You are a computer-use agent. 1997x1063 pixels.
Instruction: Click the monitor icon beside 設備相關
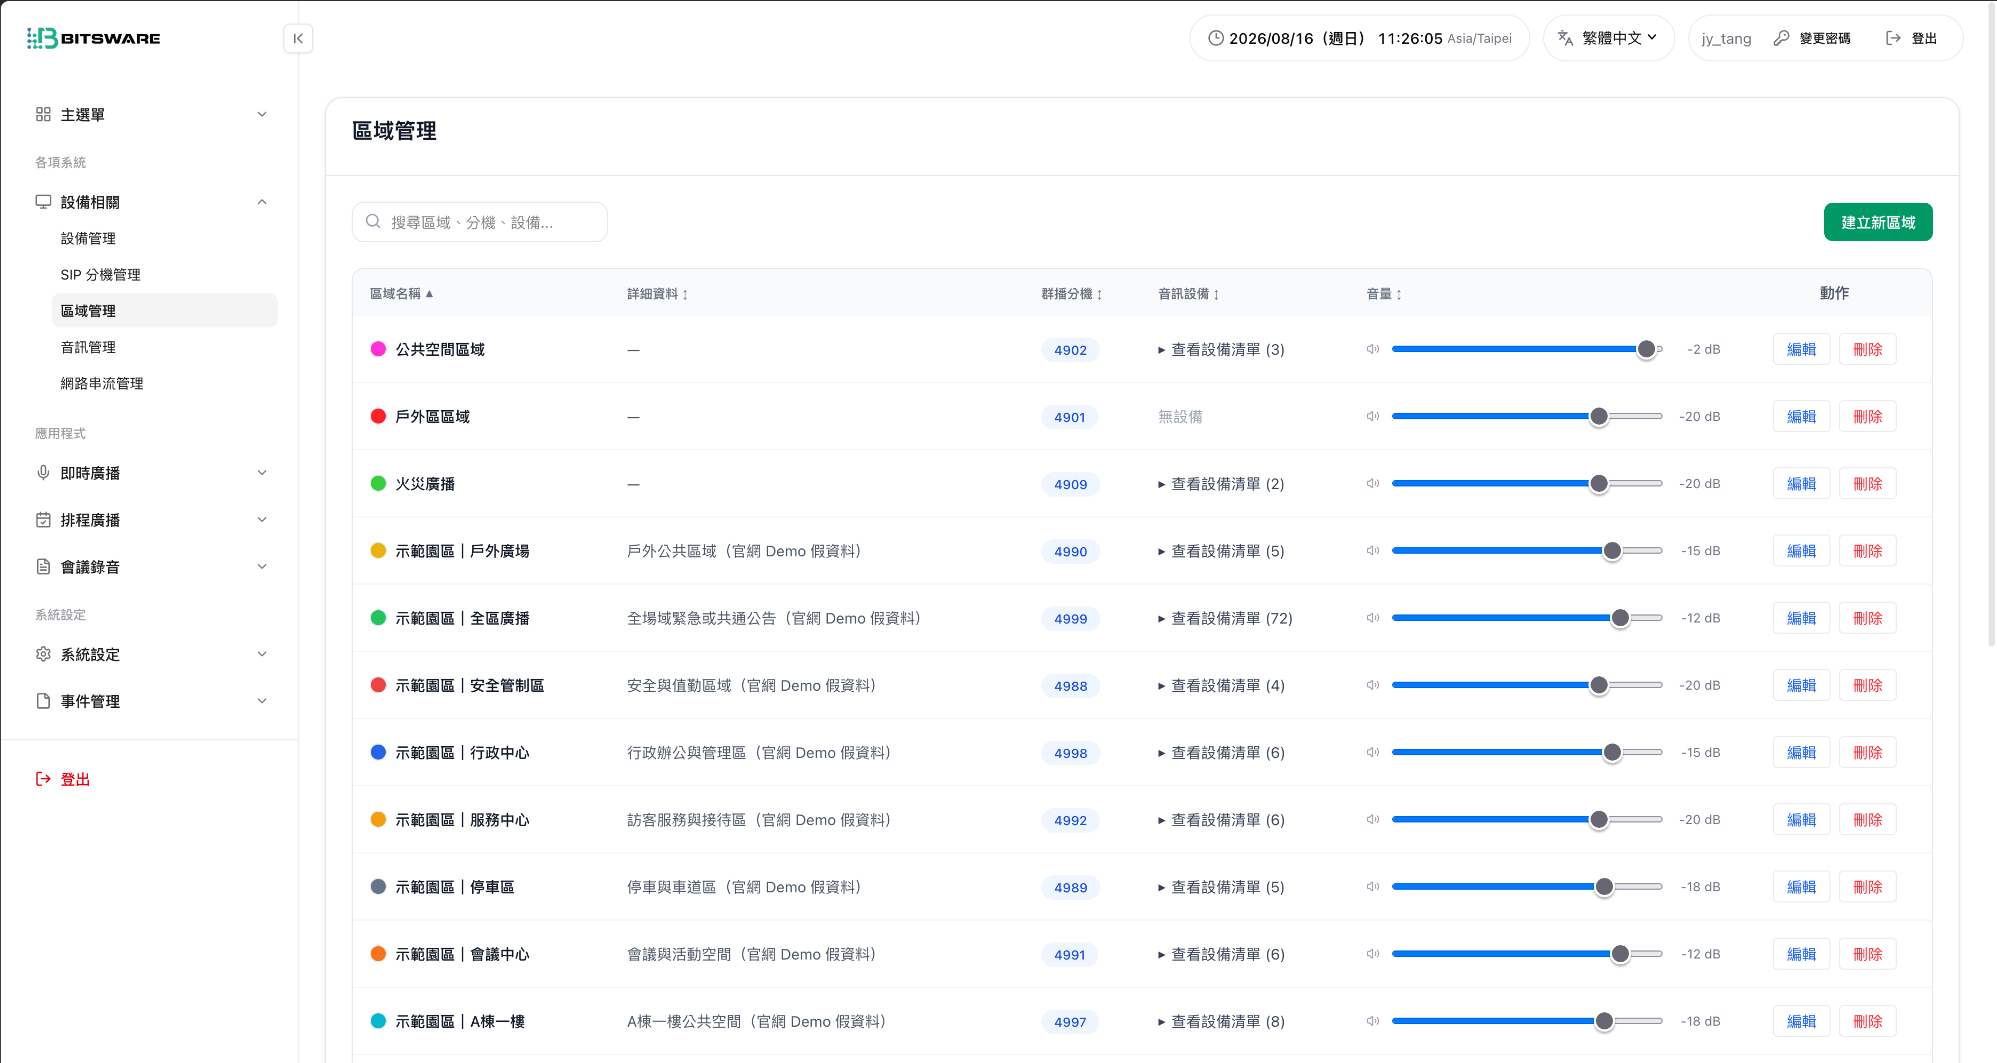click(x=43, y=201)
